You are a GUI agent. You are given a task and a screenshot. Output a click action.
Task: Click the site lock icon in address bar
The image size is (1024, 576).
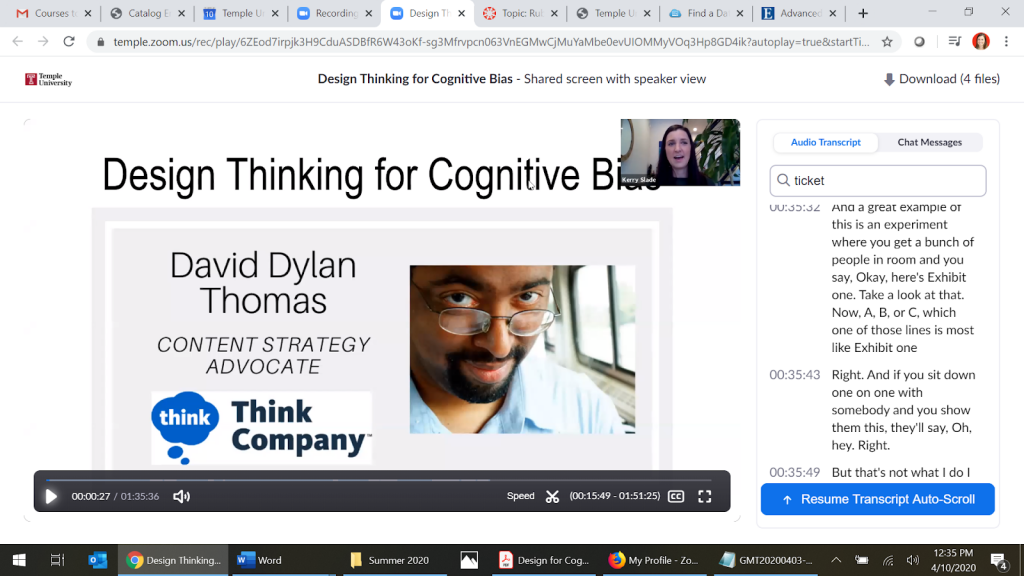[x=100, y=42]
